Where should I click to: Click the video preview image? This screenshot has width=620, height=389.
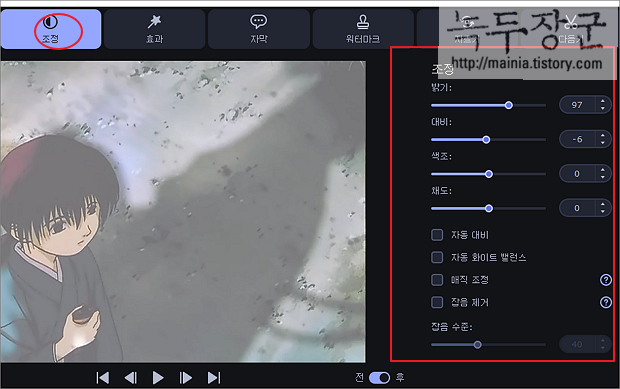(183, 211)
